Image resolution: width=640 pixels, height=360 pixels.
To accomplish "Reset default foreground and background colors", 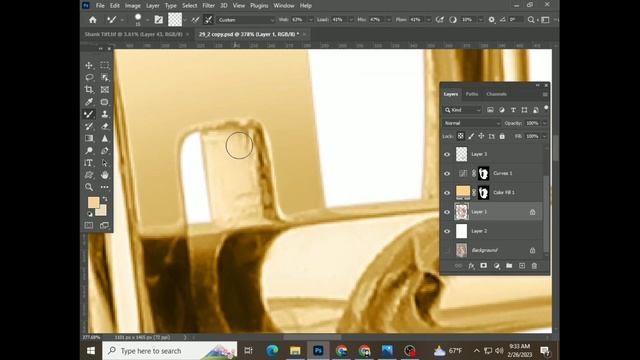I will [89, 214].
